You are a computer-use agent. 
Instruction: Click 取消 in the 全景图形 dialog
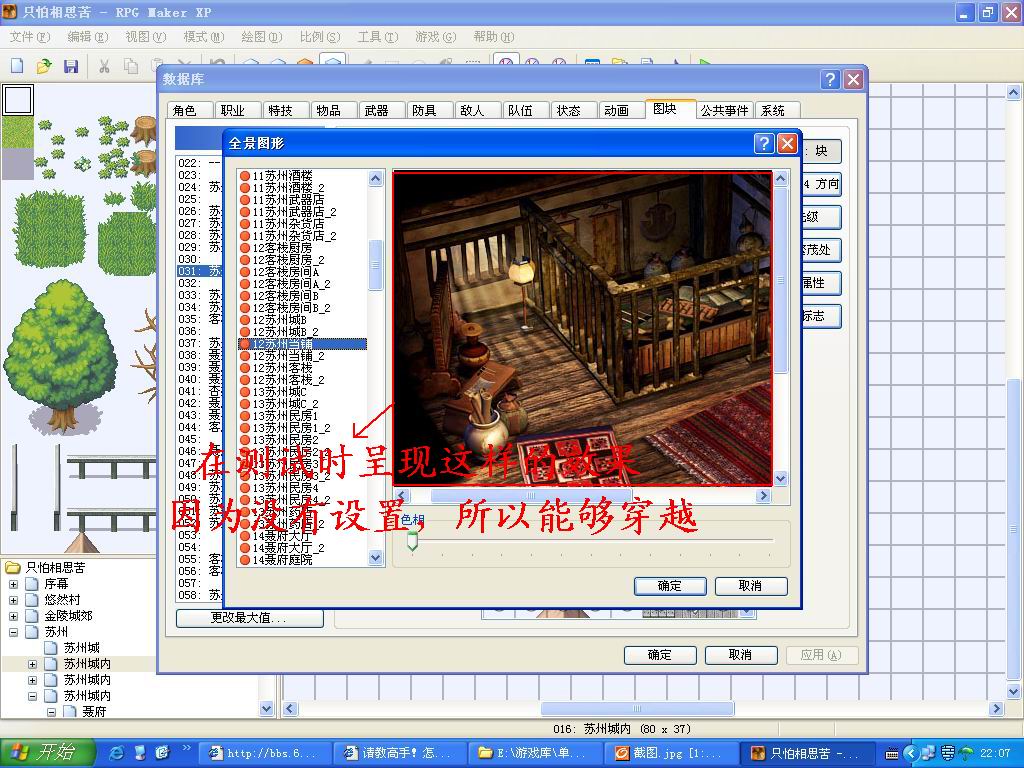point(751,586)
